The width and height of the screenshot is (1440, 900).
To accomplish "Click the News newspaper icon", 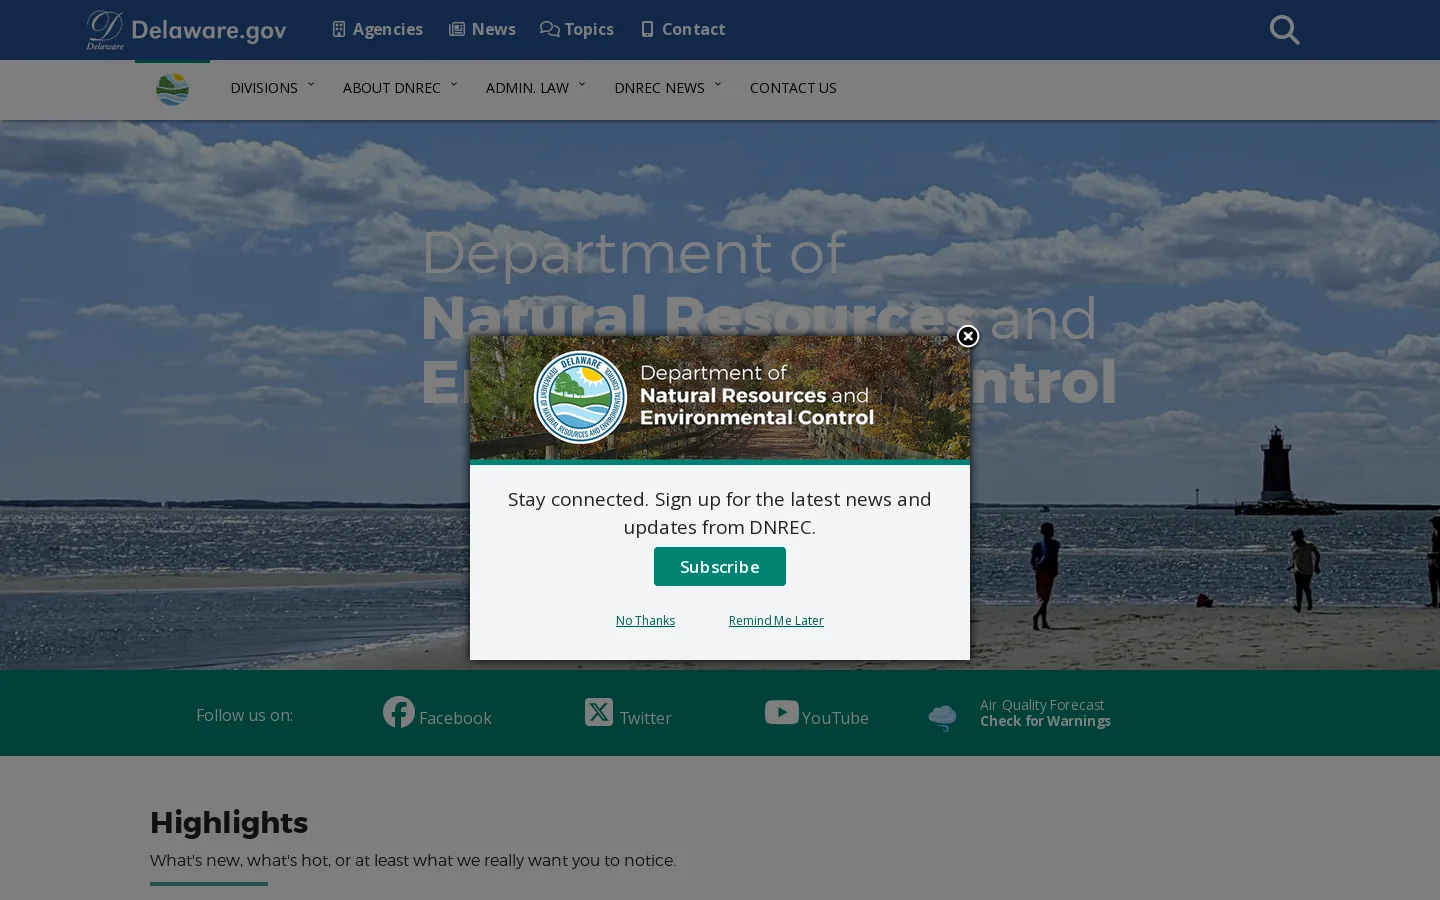I will pos(457,29).
